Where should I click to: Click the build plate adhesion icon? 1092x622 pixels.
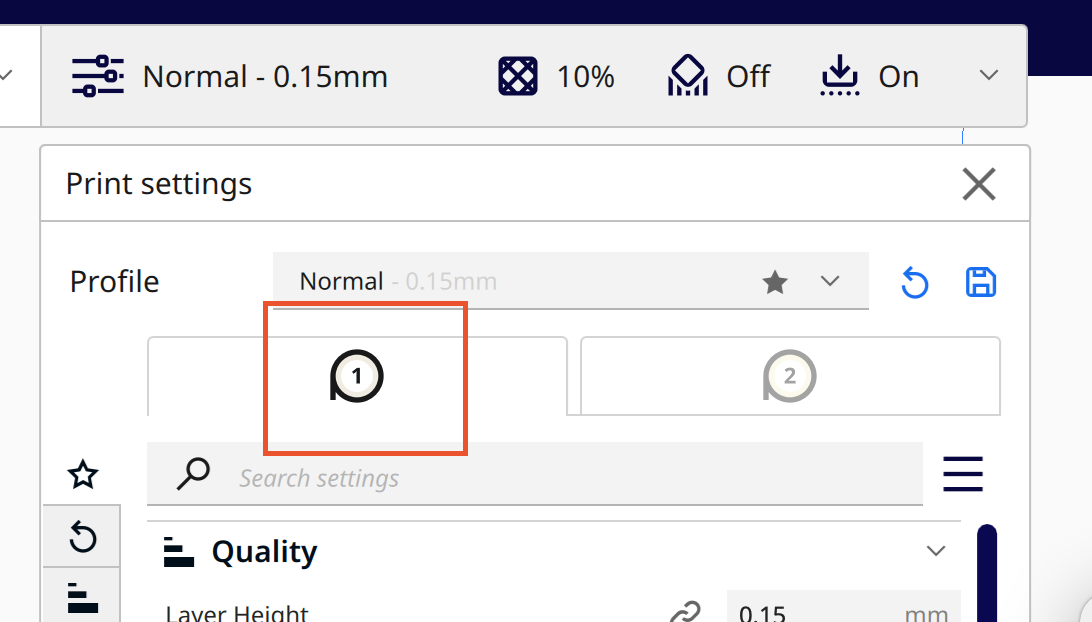[x=840, y=76]
